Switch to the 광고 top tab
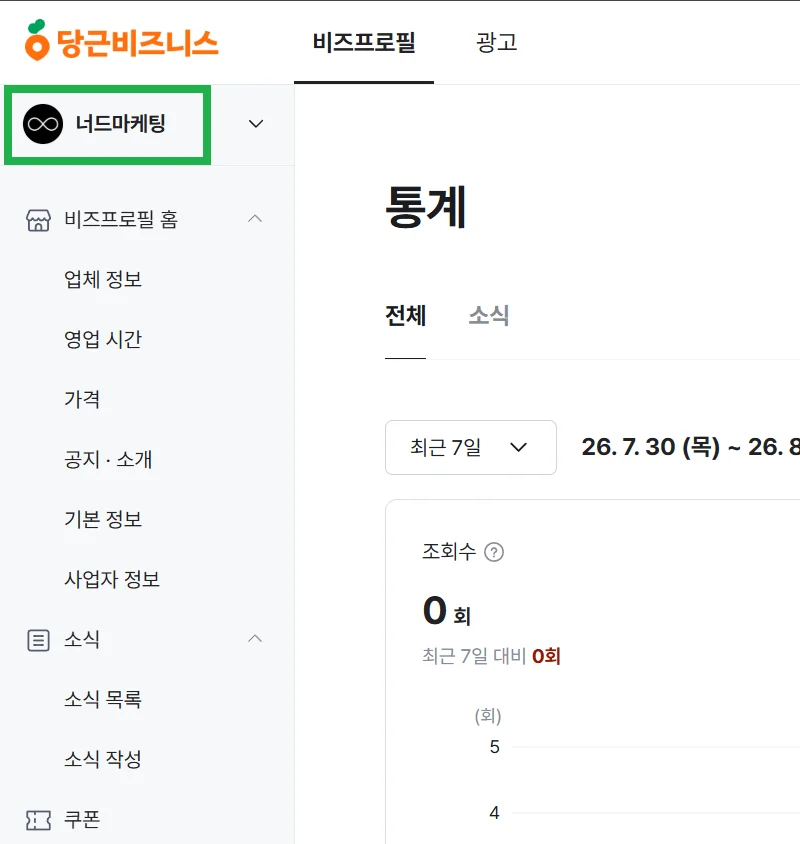 tap(496, 42)
